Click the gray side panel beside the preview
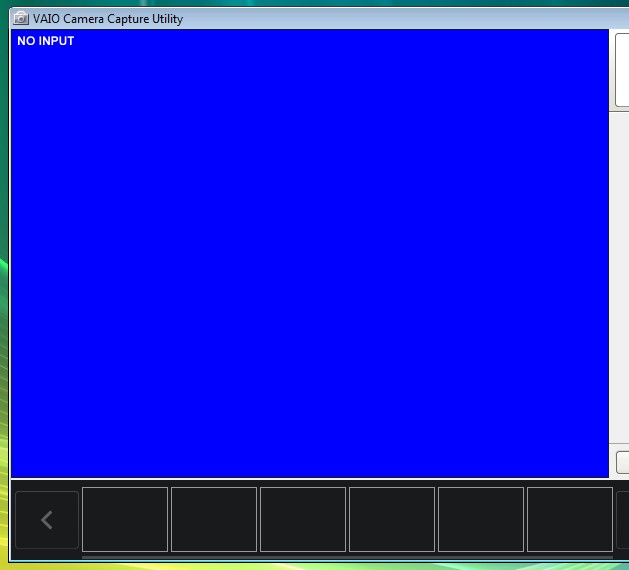The image size is (629, 570). tap(620, 280)
